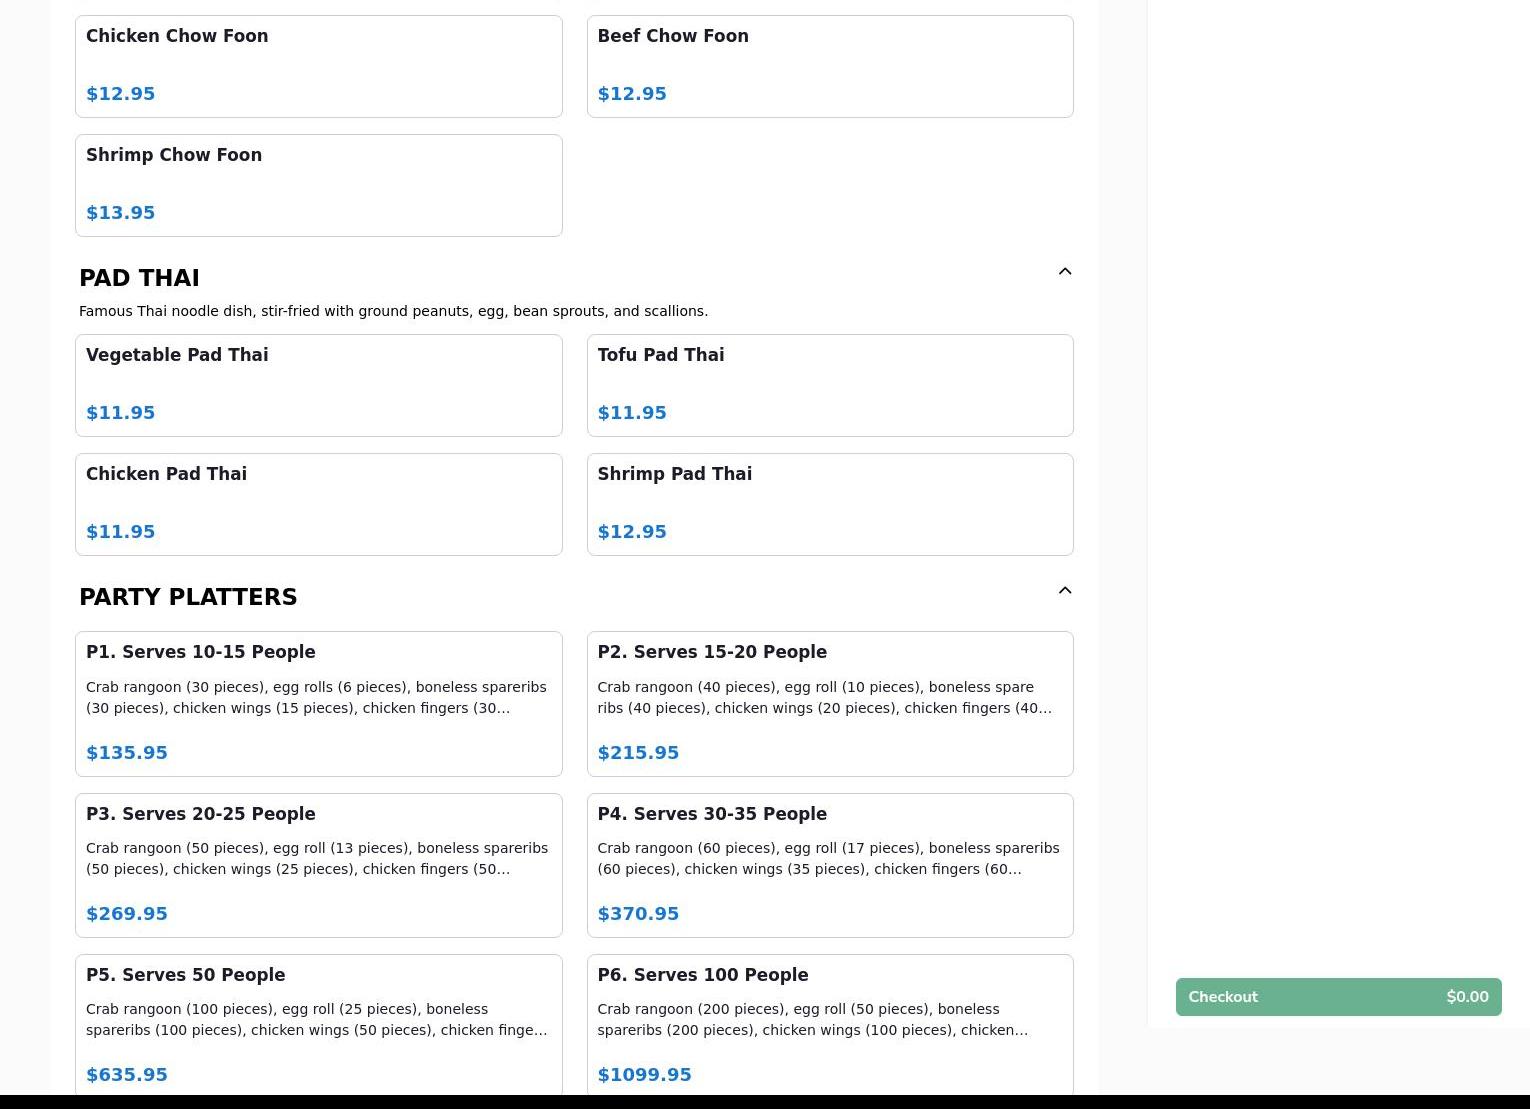Screen dimensions: 1530x1109
Task: Click the P5 platter description text
Action: tap(317, 1019)
